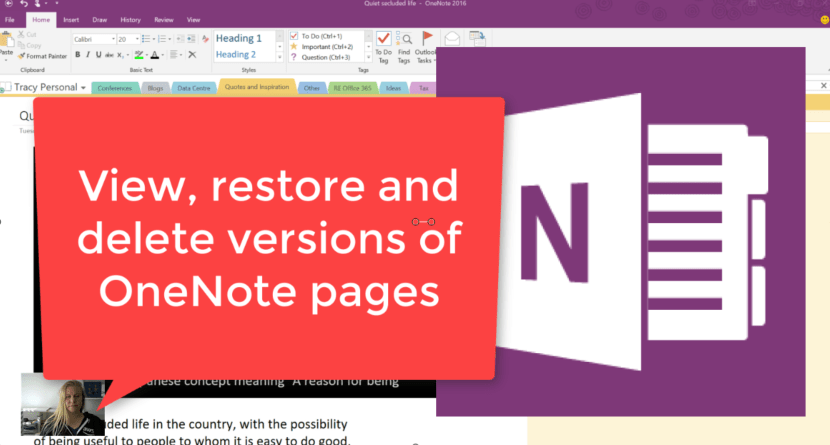830x445 pixels.
Task: Switch to the History ribbon tab
Action: coord(131,19)
